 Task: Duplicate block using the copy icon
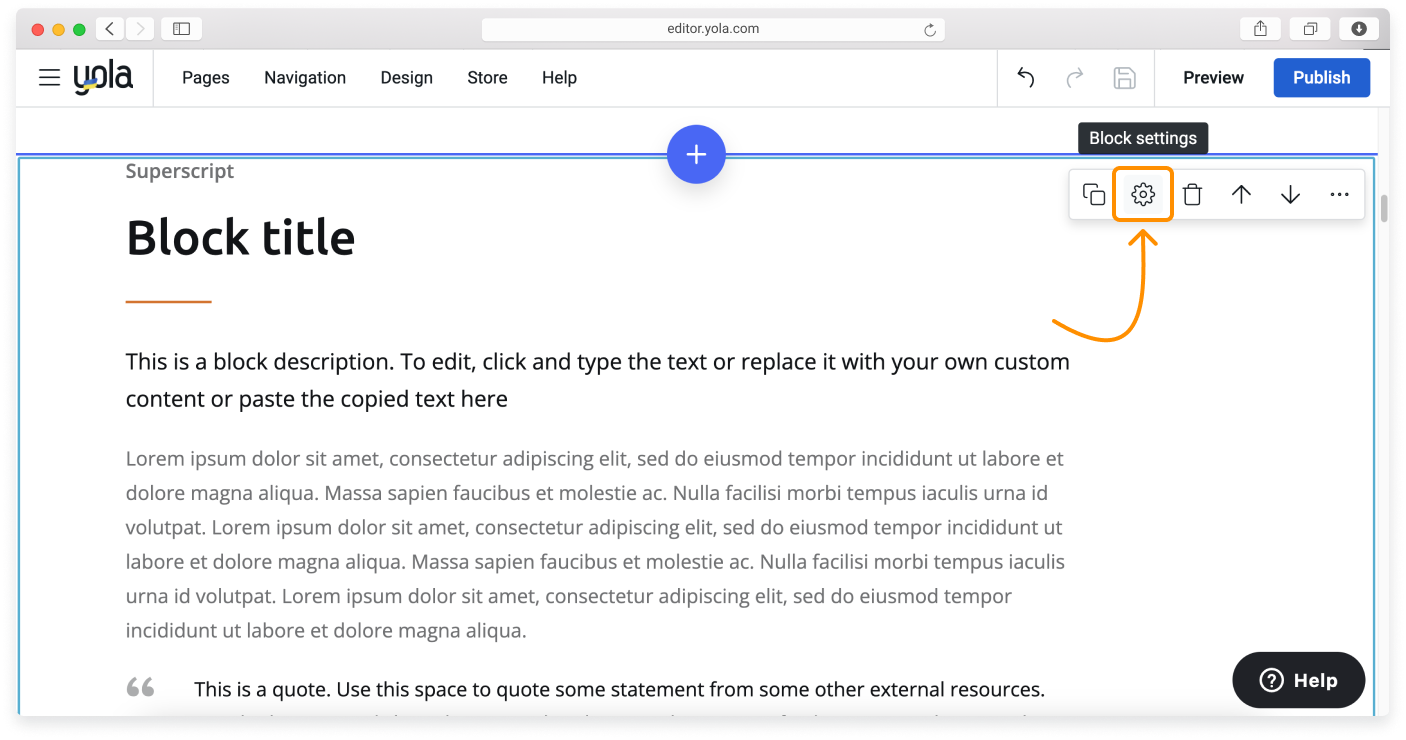1094,195
